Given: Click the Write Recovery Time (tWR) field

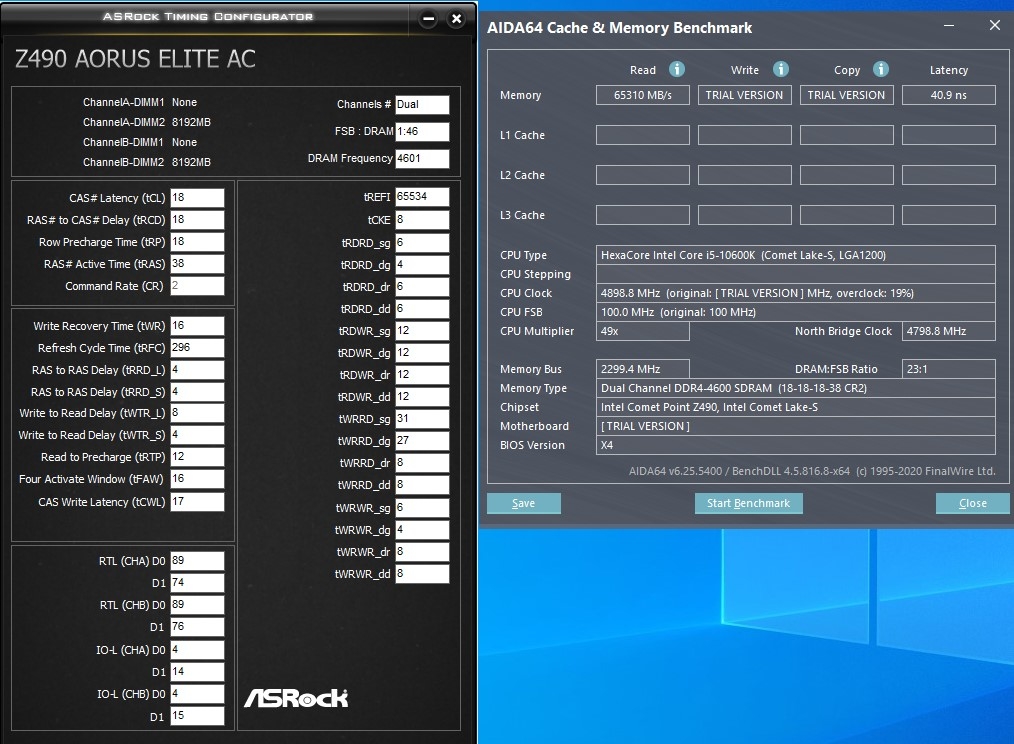Looking at the screenshot, I should tap(197, 326).
